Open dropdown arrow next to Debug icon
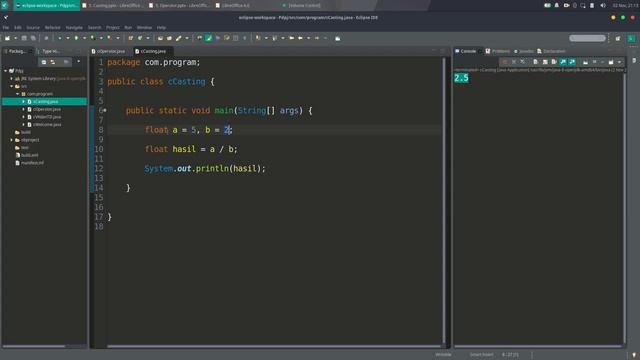 [68, 38]
